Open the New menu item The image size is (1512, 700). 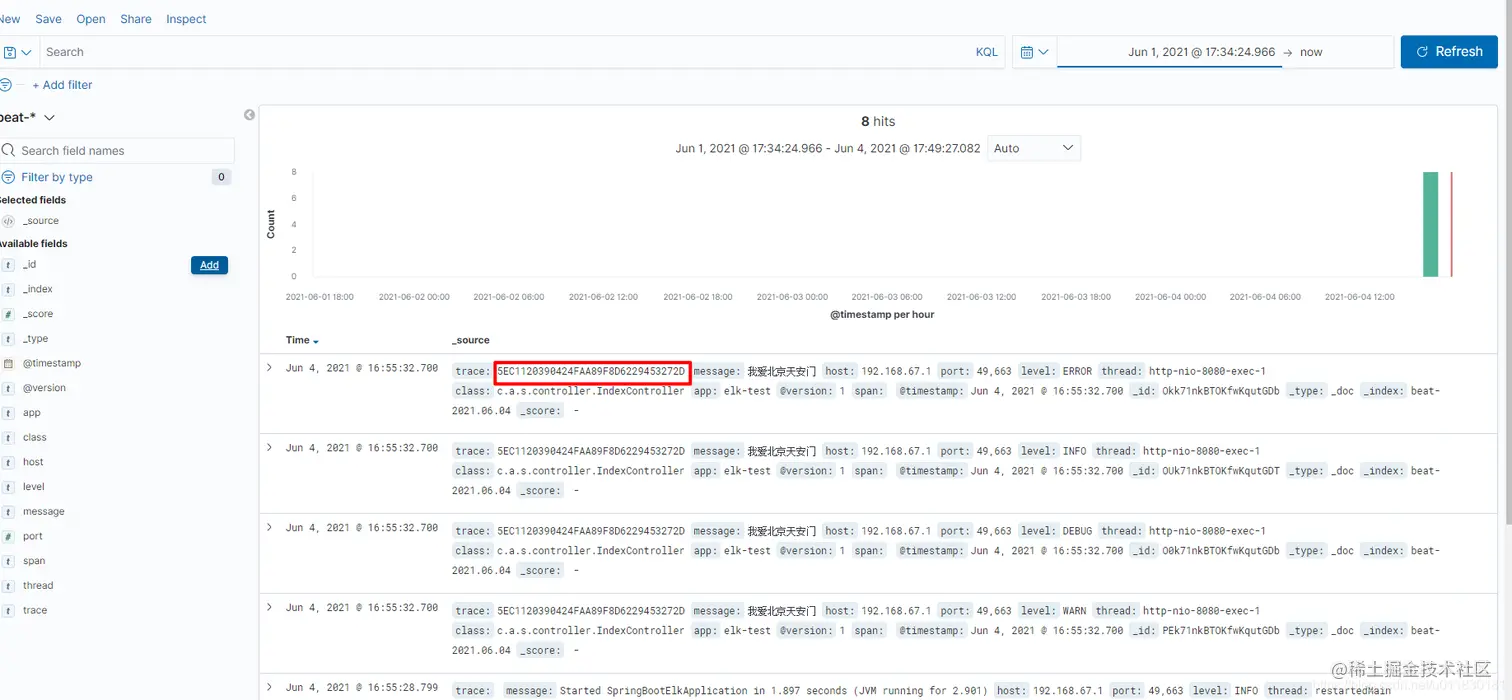[x=10, y=19]
